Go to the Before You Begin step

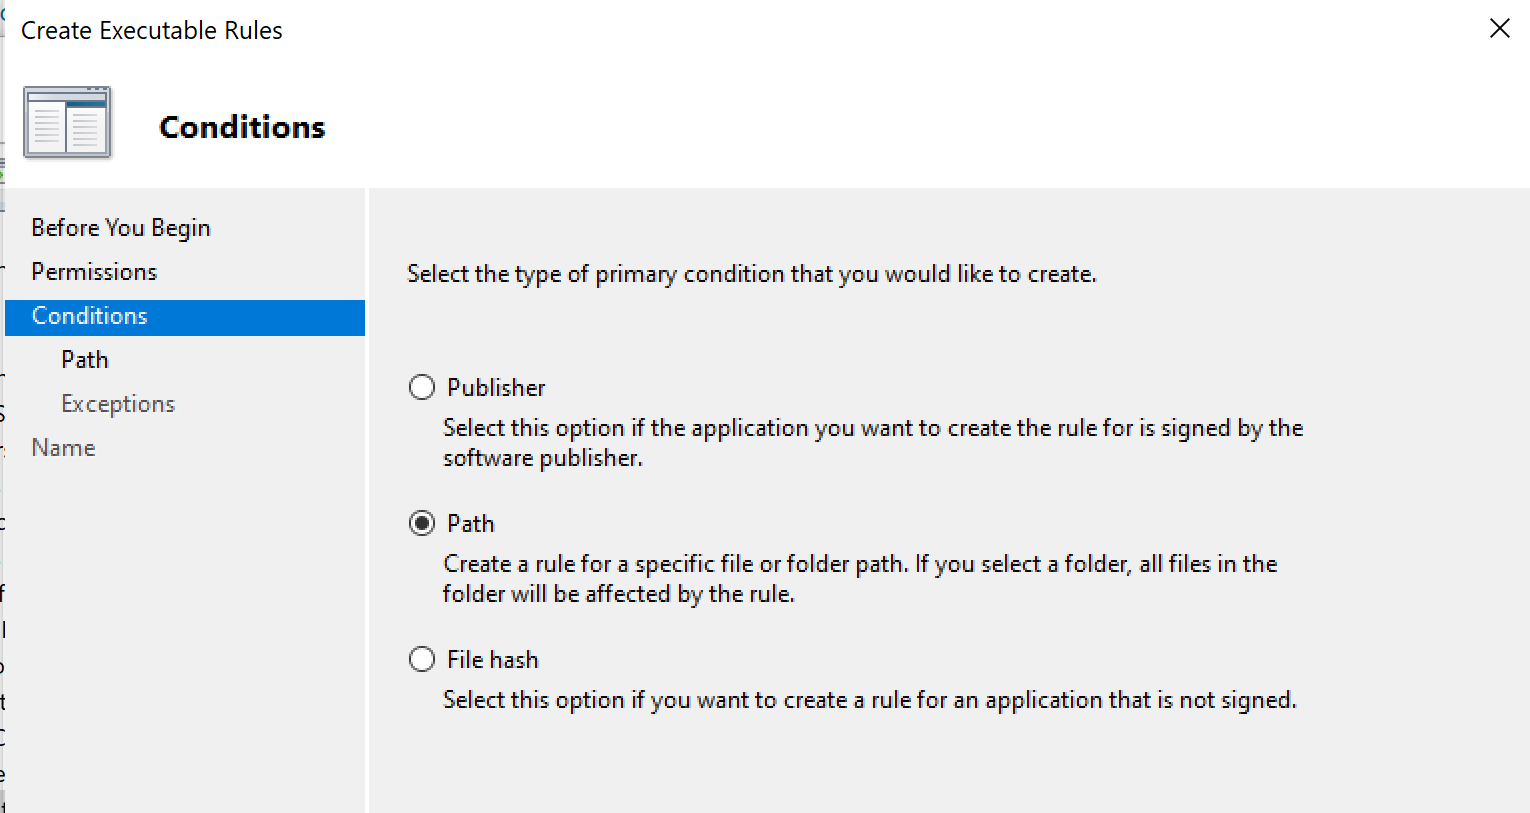(x=121, y=228)
